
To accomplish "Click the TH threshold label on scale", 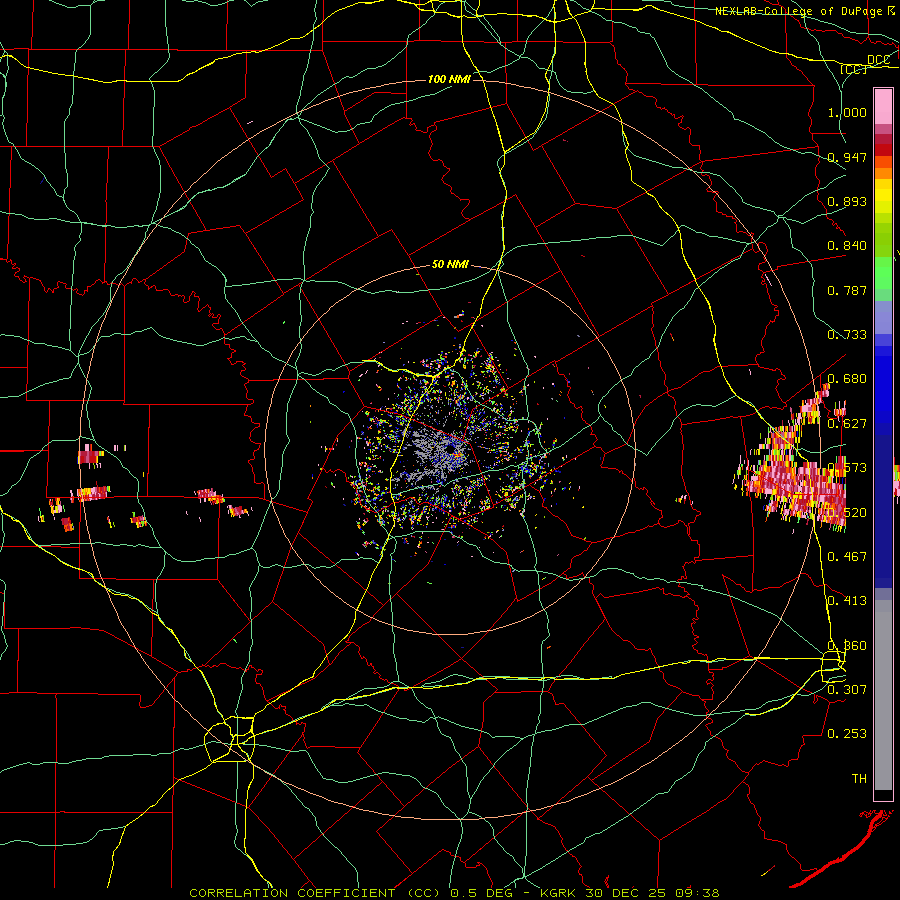I will point(859,779).
